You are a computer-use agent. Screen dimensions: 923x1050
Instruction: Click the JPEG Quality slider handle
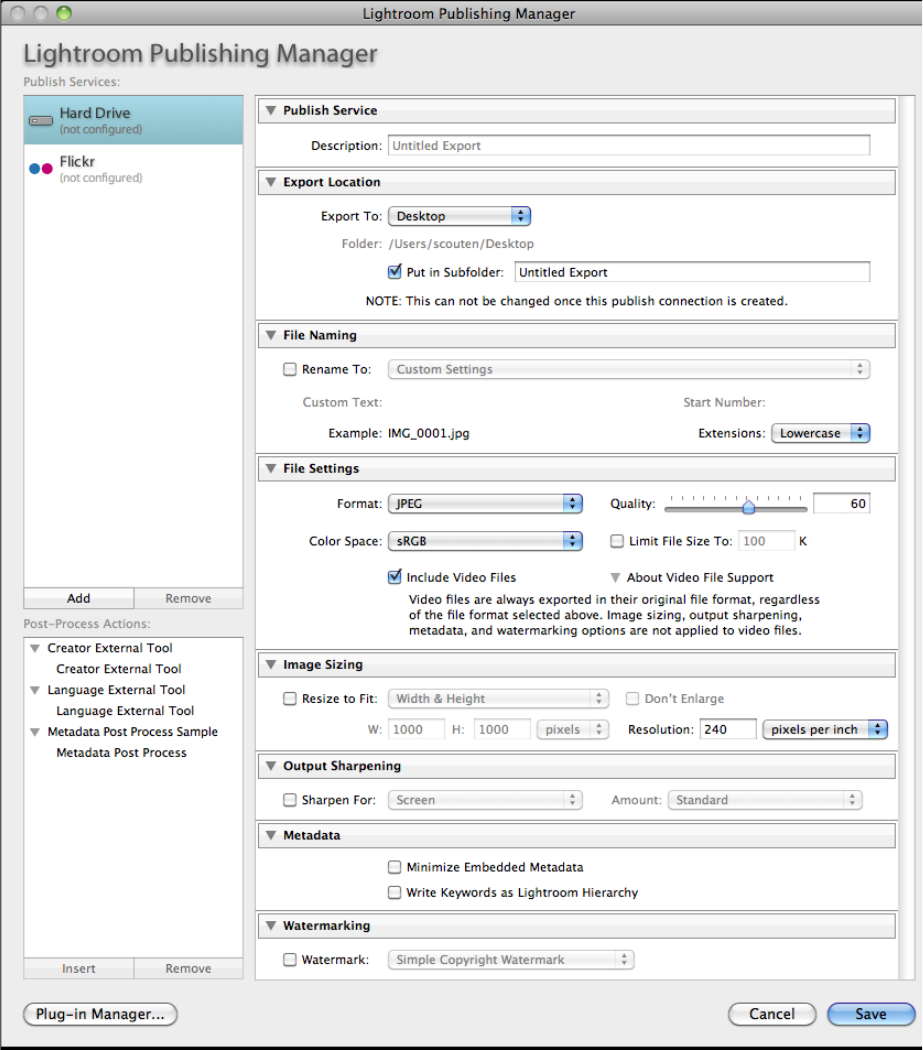coord(749,508)
